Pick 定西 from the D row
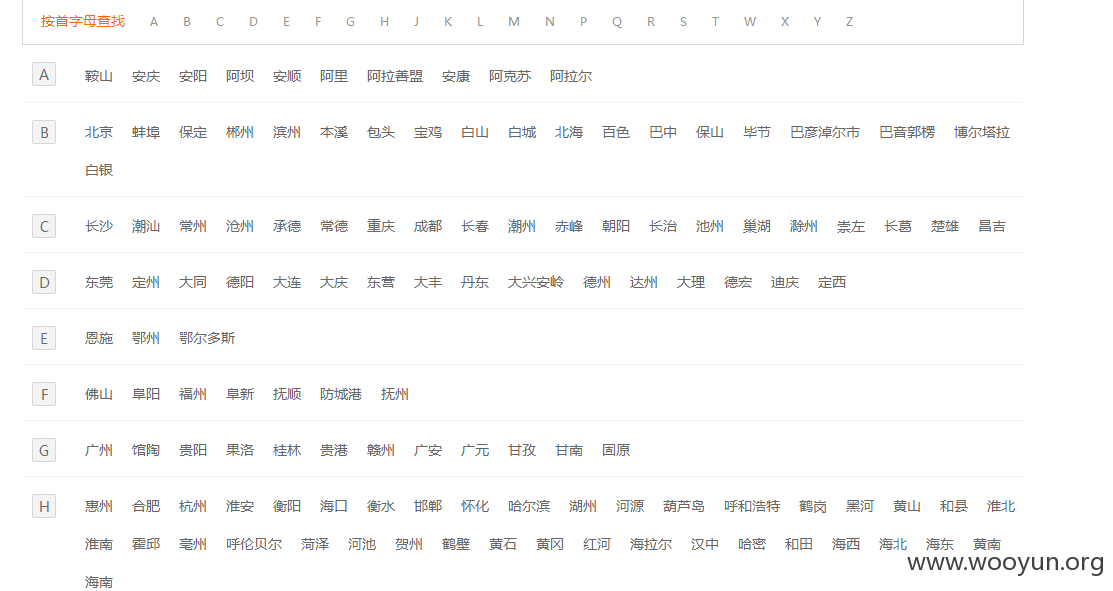 pos(831,282)
